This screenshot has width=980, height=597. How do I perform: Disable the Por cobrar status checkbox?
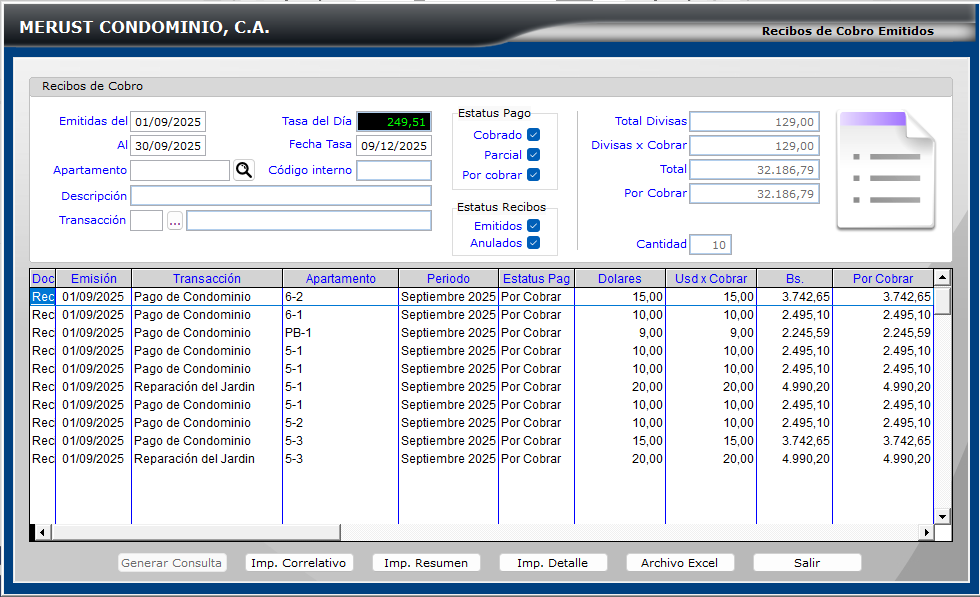pos(534,175)
